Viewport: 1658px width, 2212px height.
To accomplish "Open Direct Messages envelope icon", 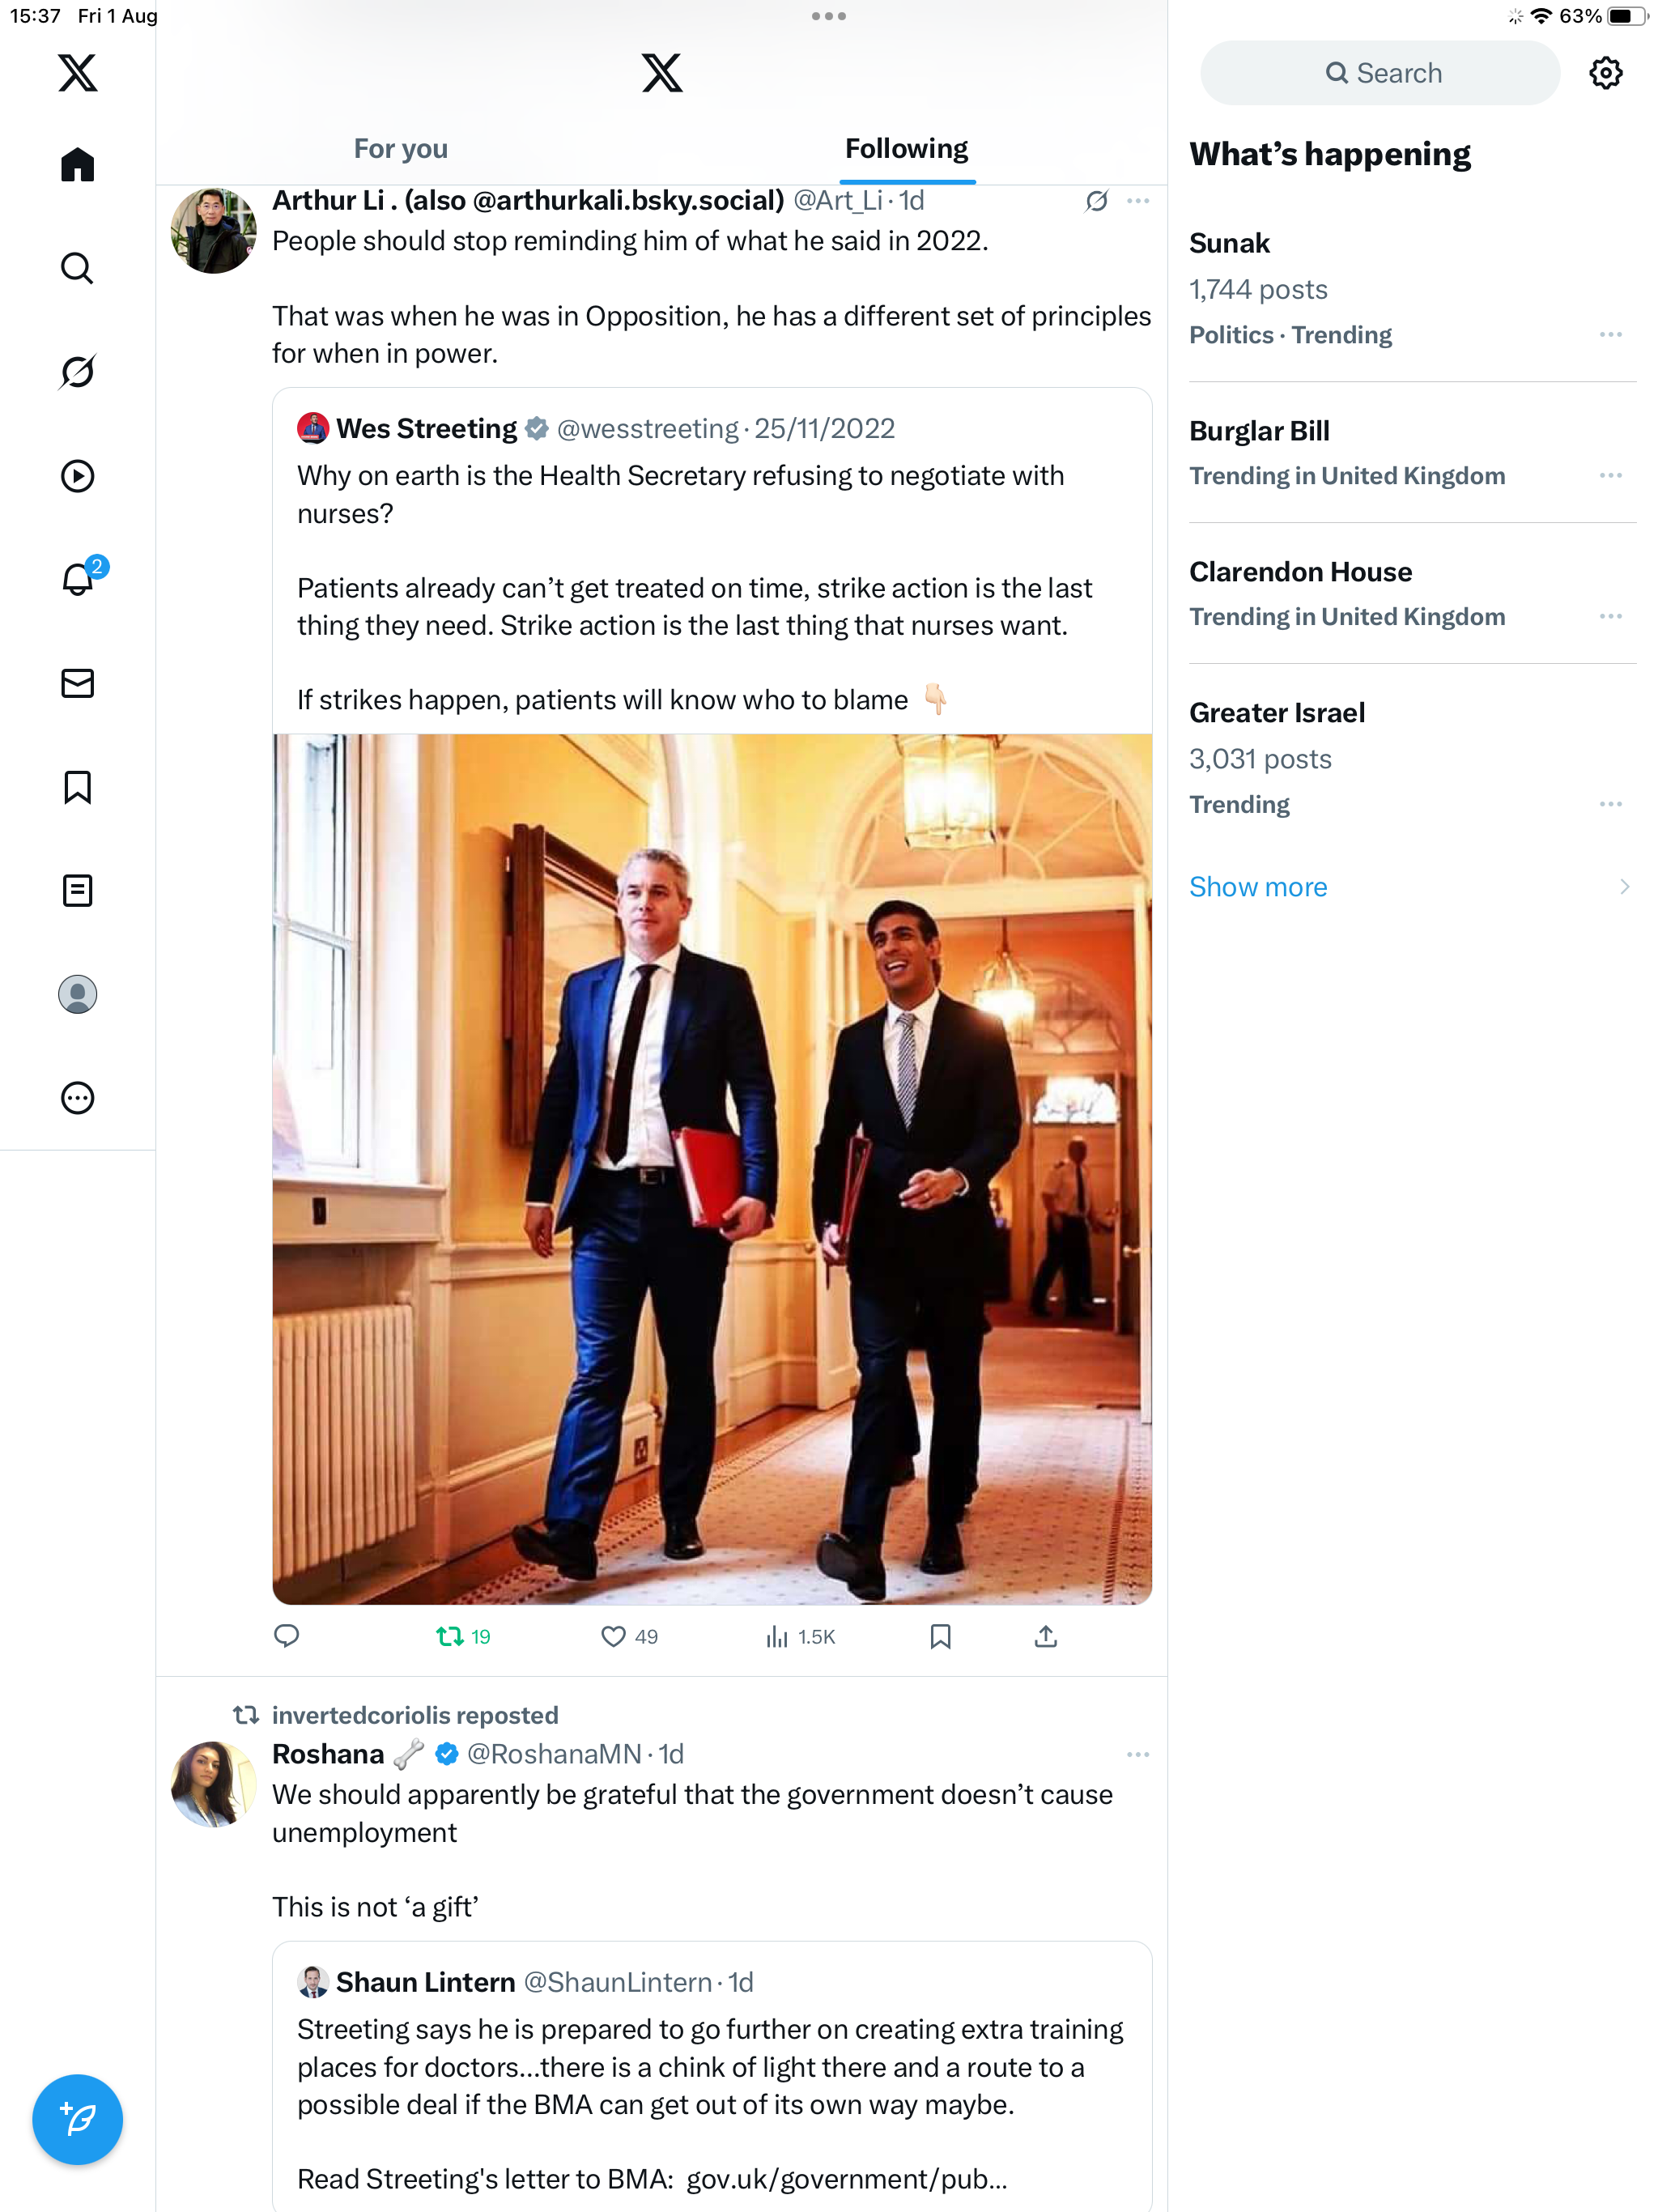I will click(77, 683).
